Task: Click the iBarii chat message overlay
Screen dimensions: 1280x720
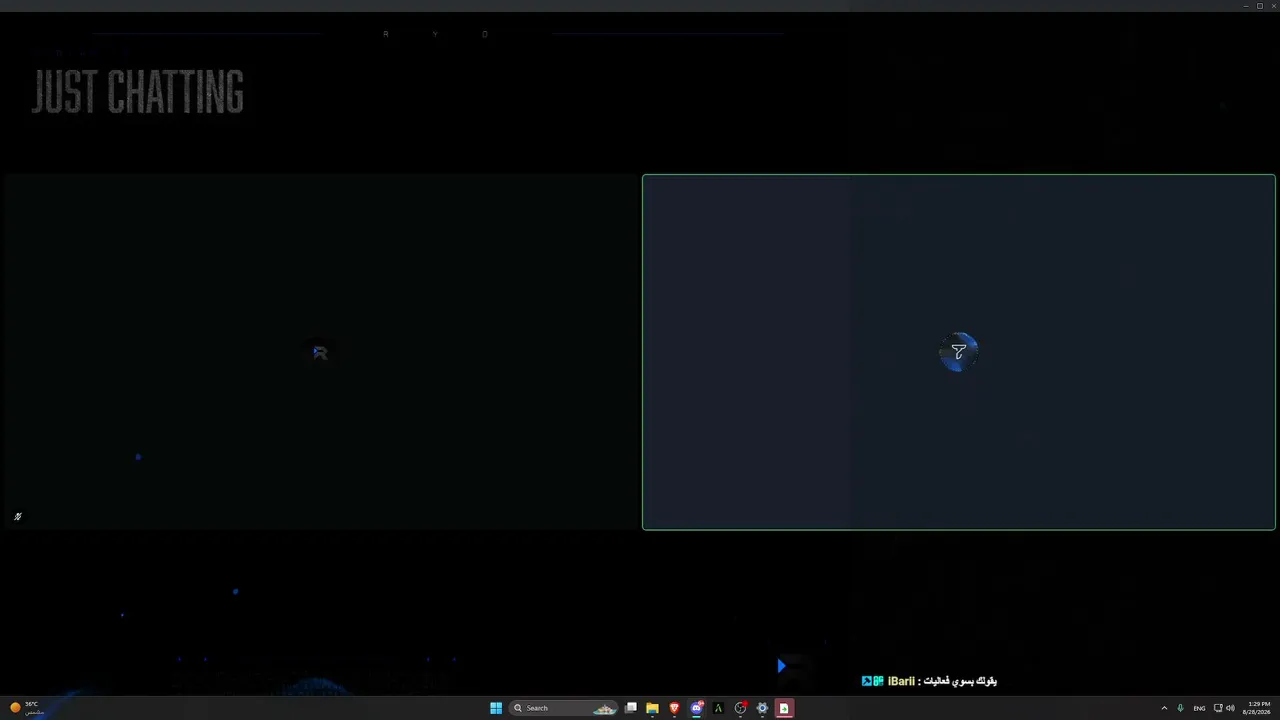Action: (x=929, y=681)
